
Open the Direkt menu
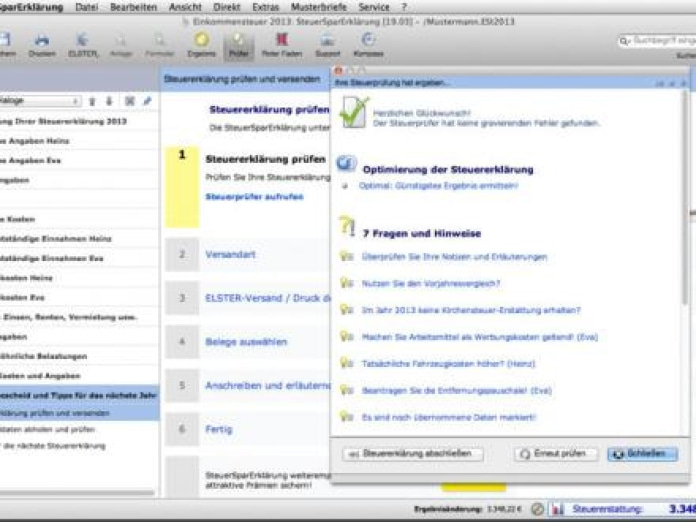(226, 7)
